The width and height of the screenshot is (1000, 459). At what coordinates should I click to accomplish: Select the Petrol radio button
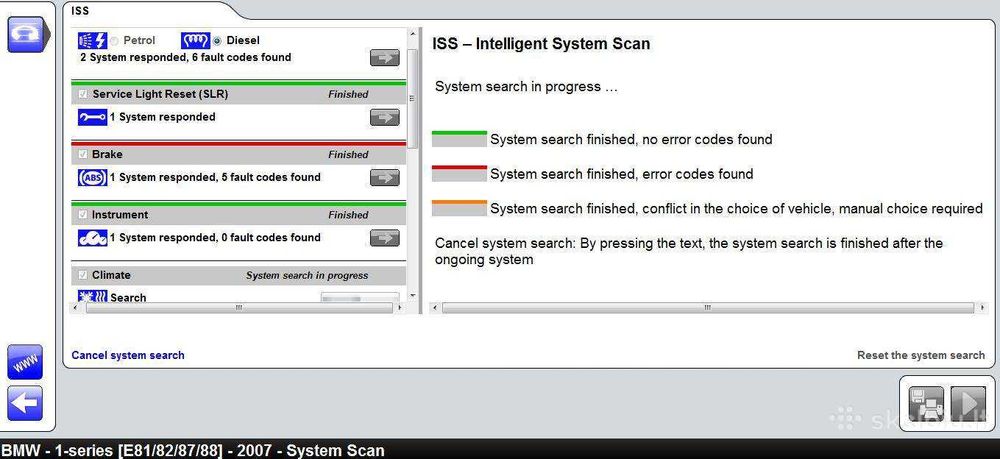(114, 41)
